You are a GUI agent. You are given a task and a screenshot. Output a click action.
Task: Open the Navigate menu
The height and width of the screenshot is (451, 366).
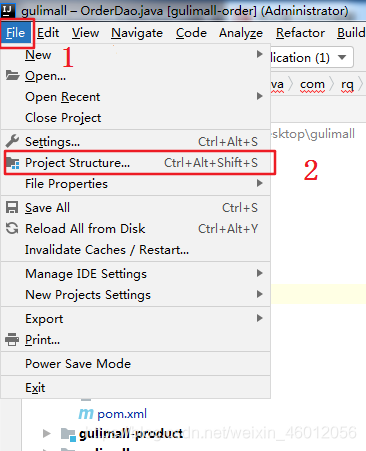click(x=137, y=33)
